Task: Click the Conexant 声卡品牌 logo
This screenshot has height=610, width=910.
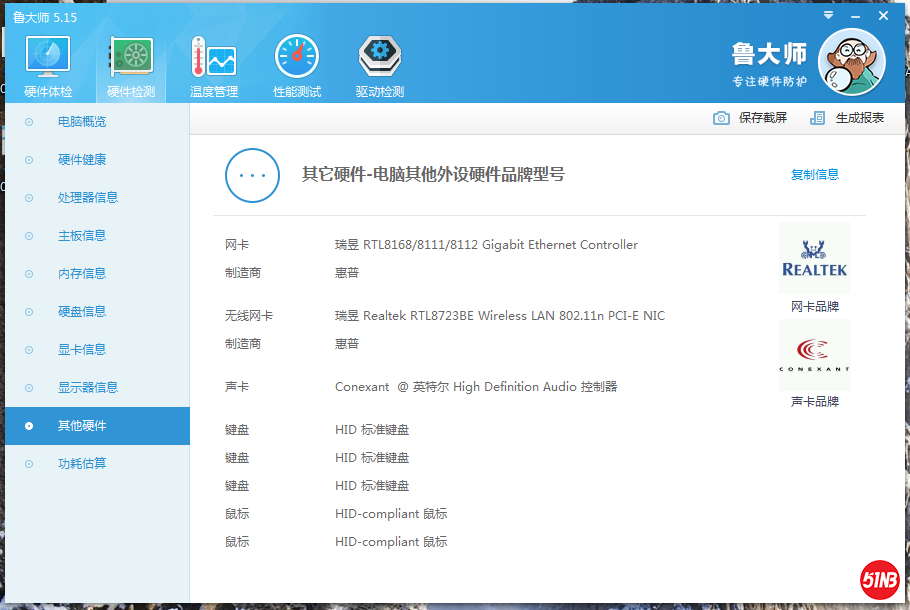Action: coord(814,355)
